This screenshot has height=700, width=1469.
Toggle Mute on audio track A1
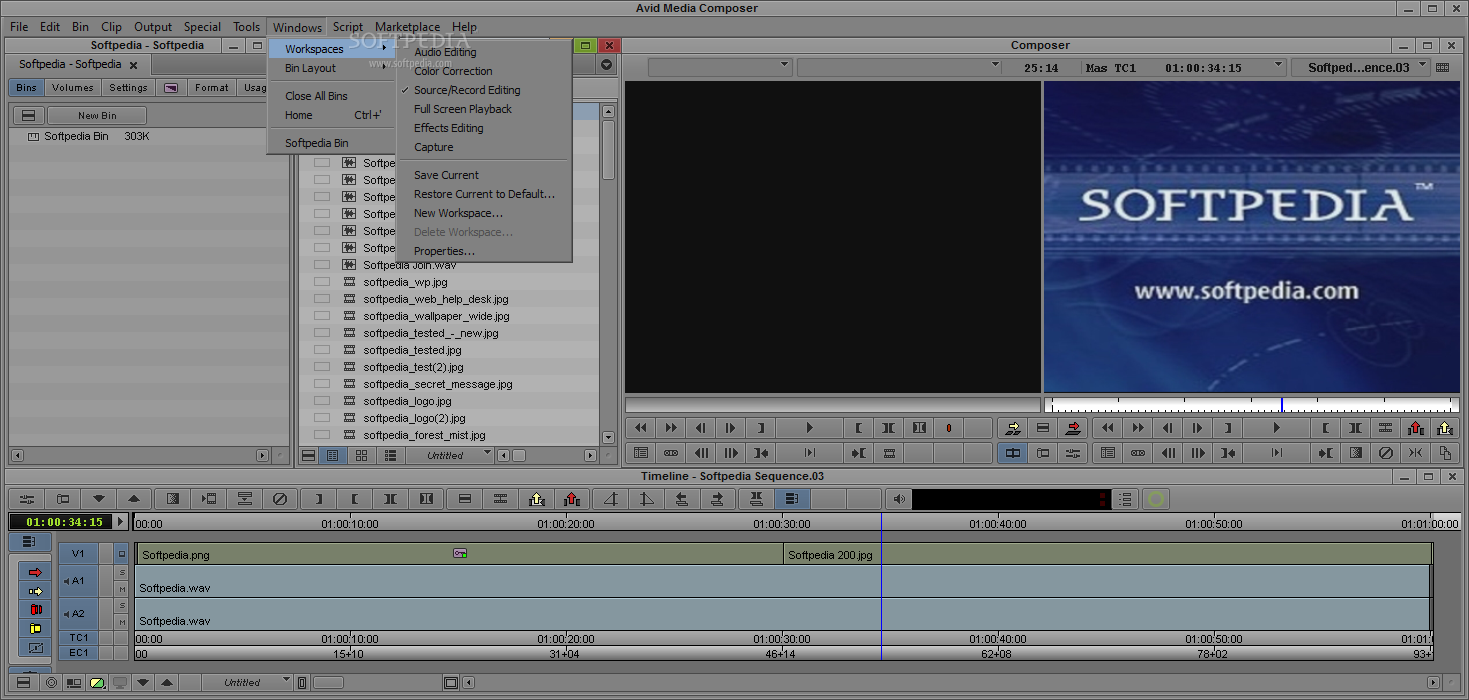tap(122, 589)
